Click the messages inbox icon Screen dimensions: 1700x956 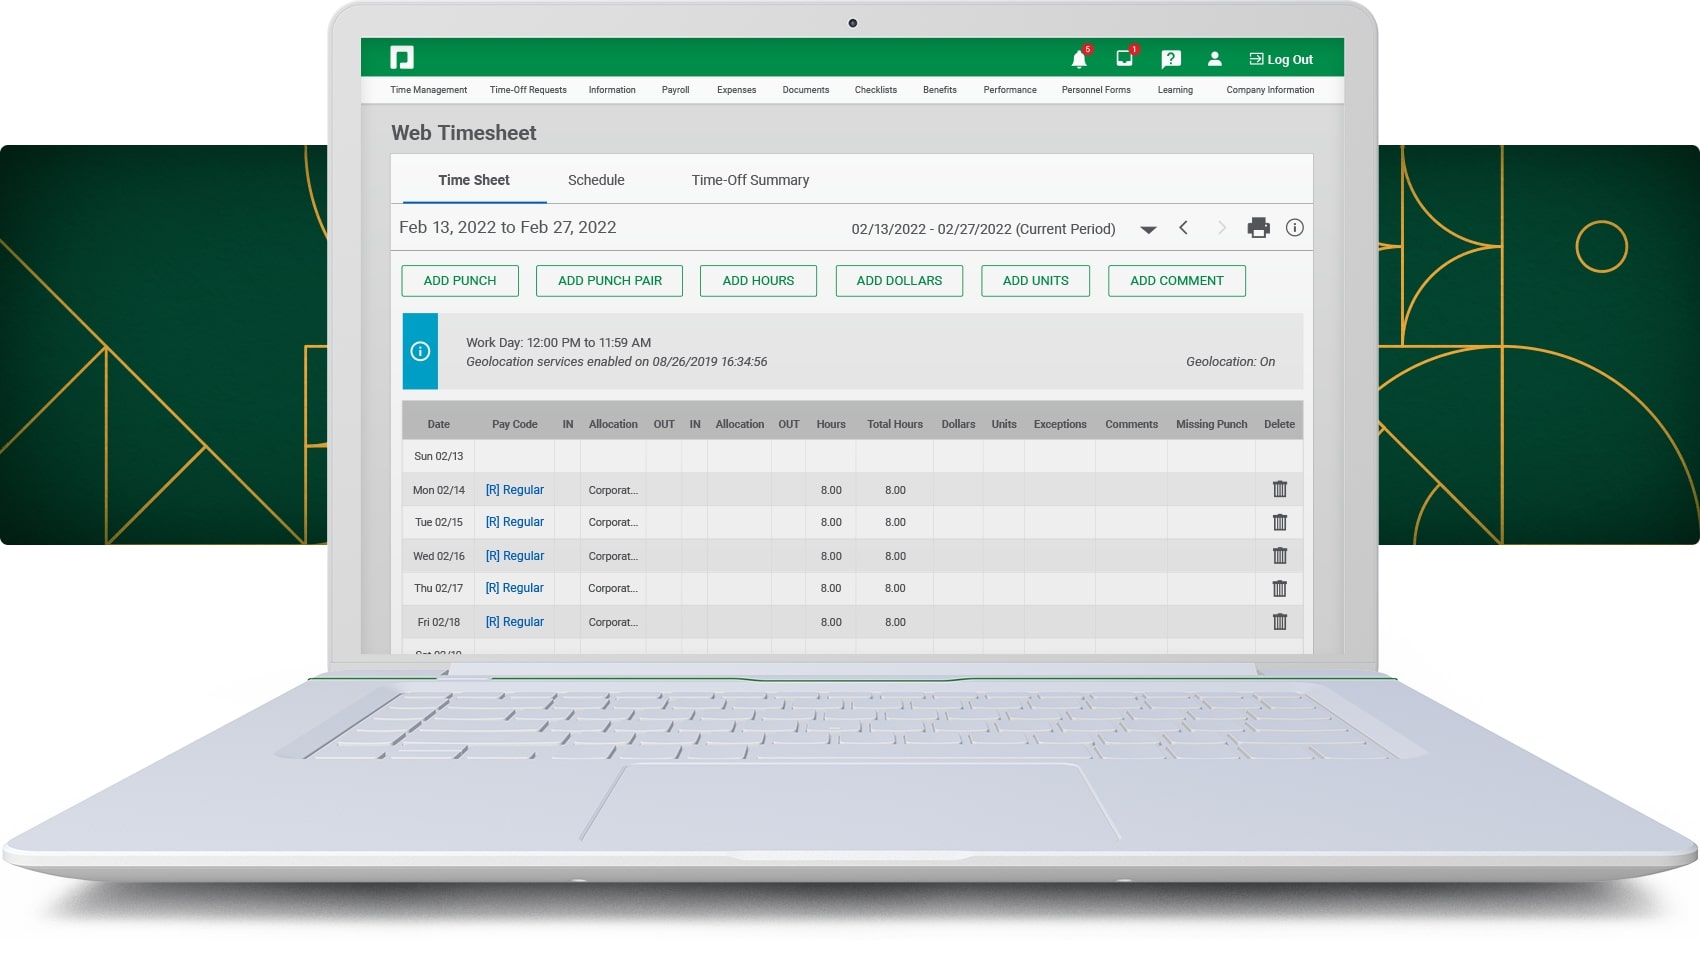[x=1125, y=59]
